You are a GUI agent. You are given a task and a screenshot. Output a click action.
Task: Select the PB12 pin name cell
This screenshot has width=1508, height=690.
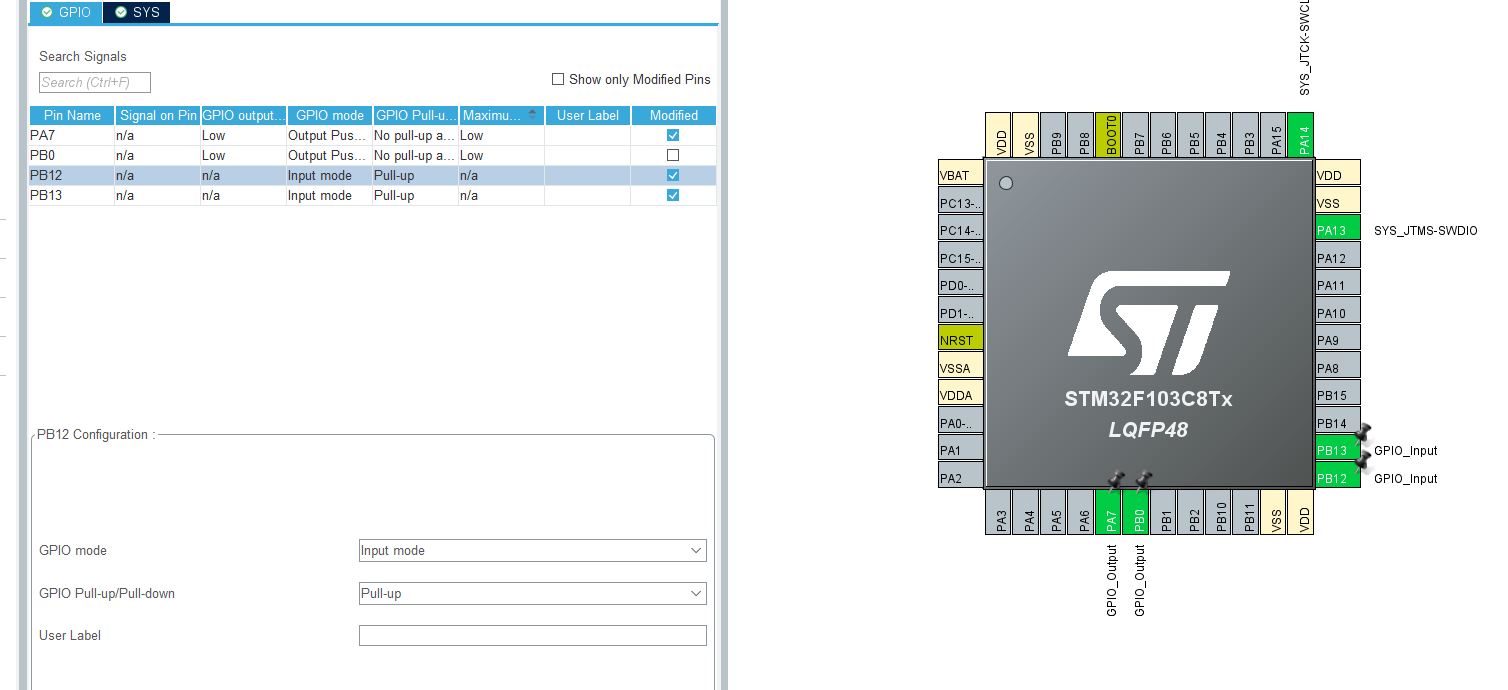[x=72, y=175]
